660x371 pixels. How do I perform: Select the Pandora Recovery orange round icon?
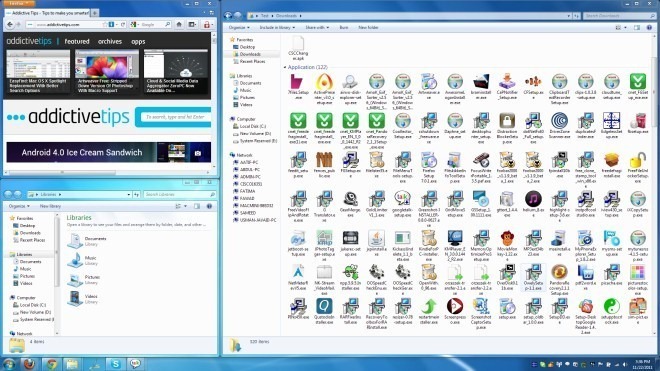tap(559, 272)
